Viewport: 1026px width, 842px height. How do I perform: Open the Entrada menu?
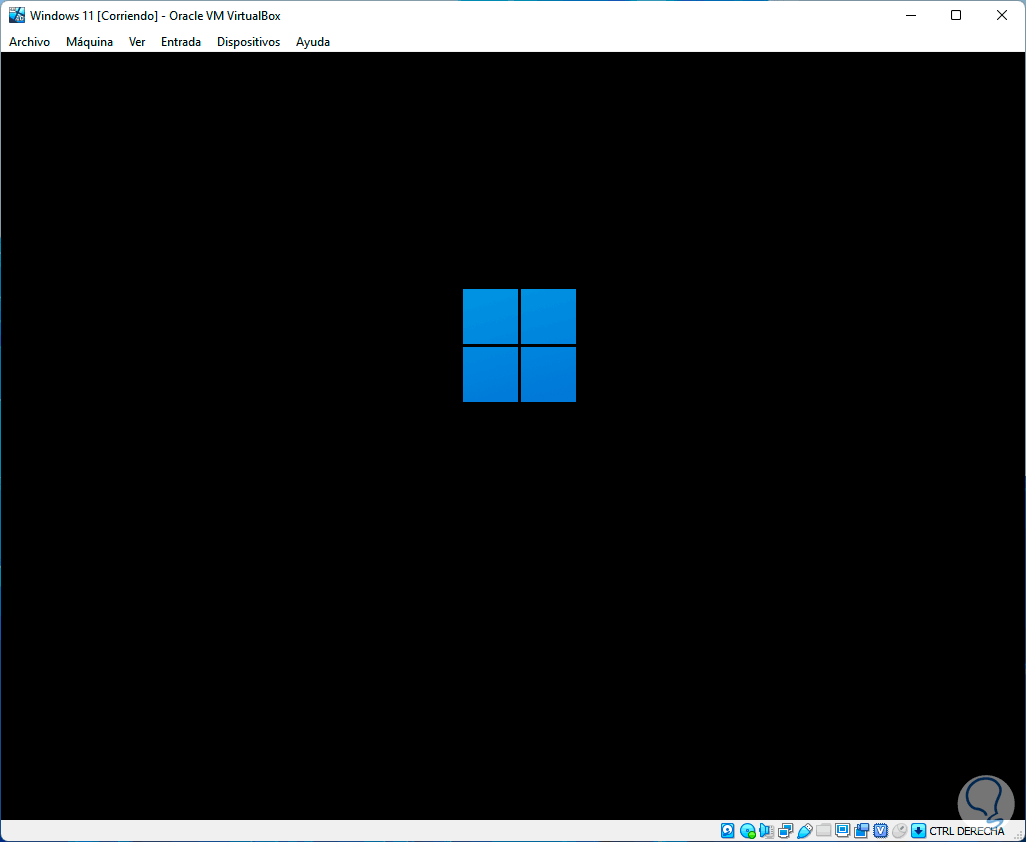tap(181, 42)
